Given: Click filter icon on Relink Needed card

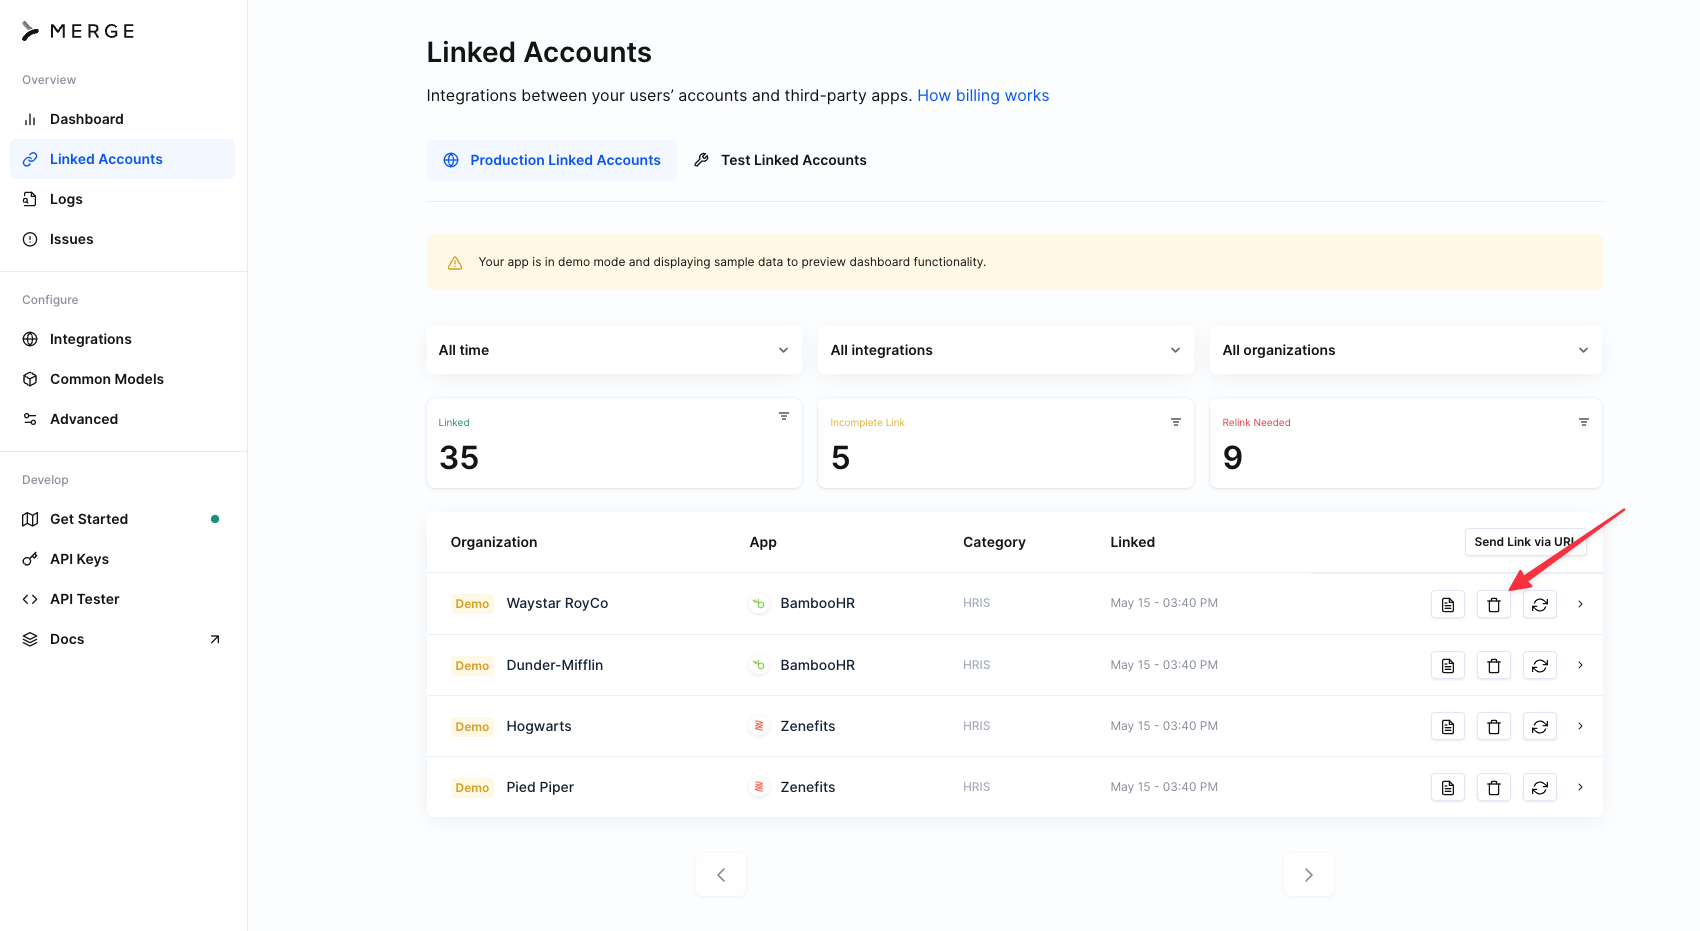Looking at the screenshot, I should (x=1583, y=422).
